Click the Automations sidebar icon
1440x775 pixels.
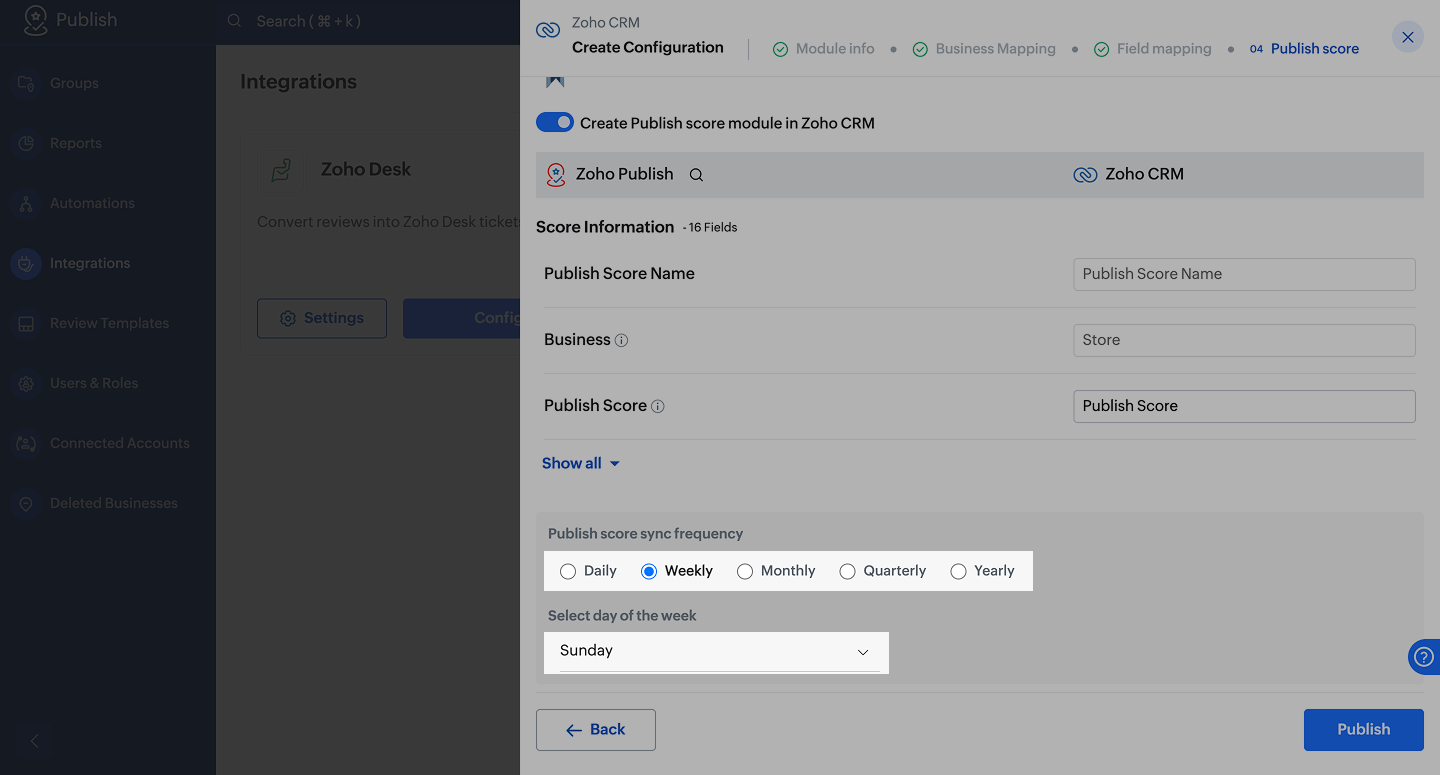tap(26, 203)
